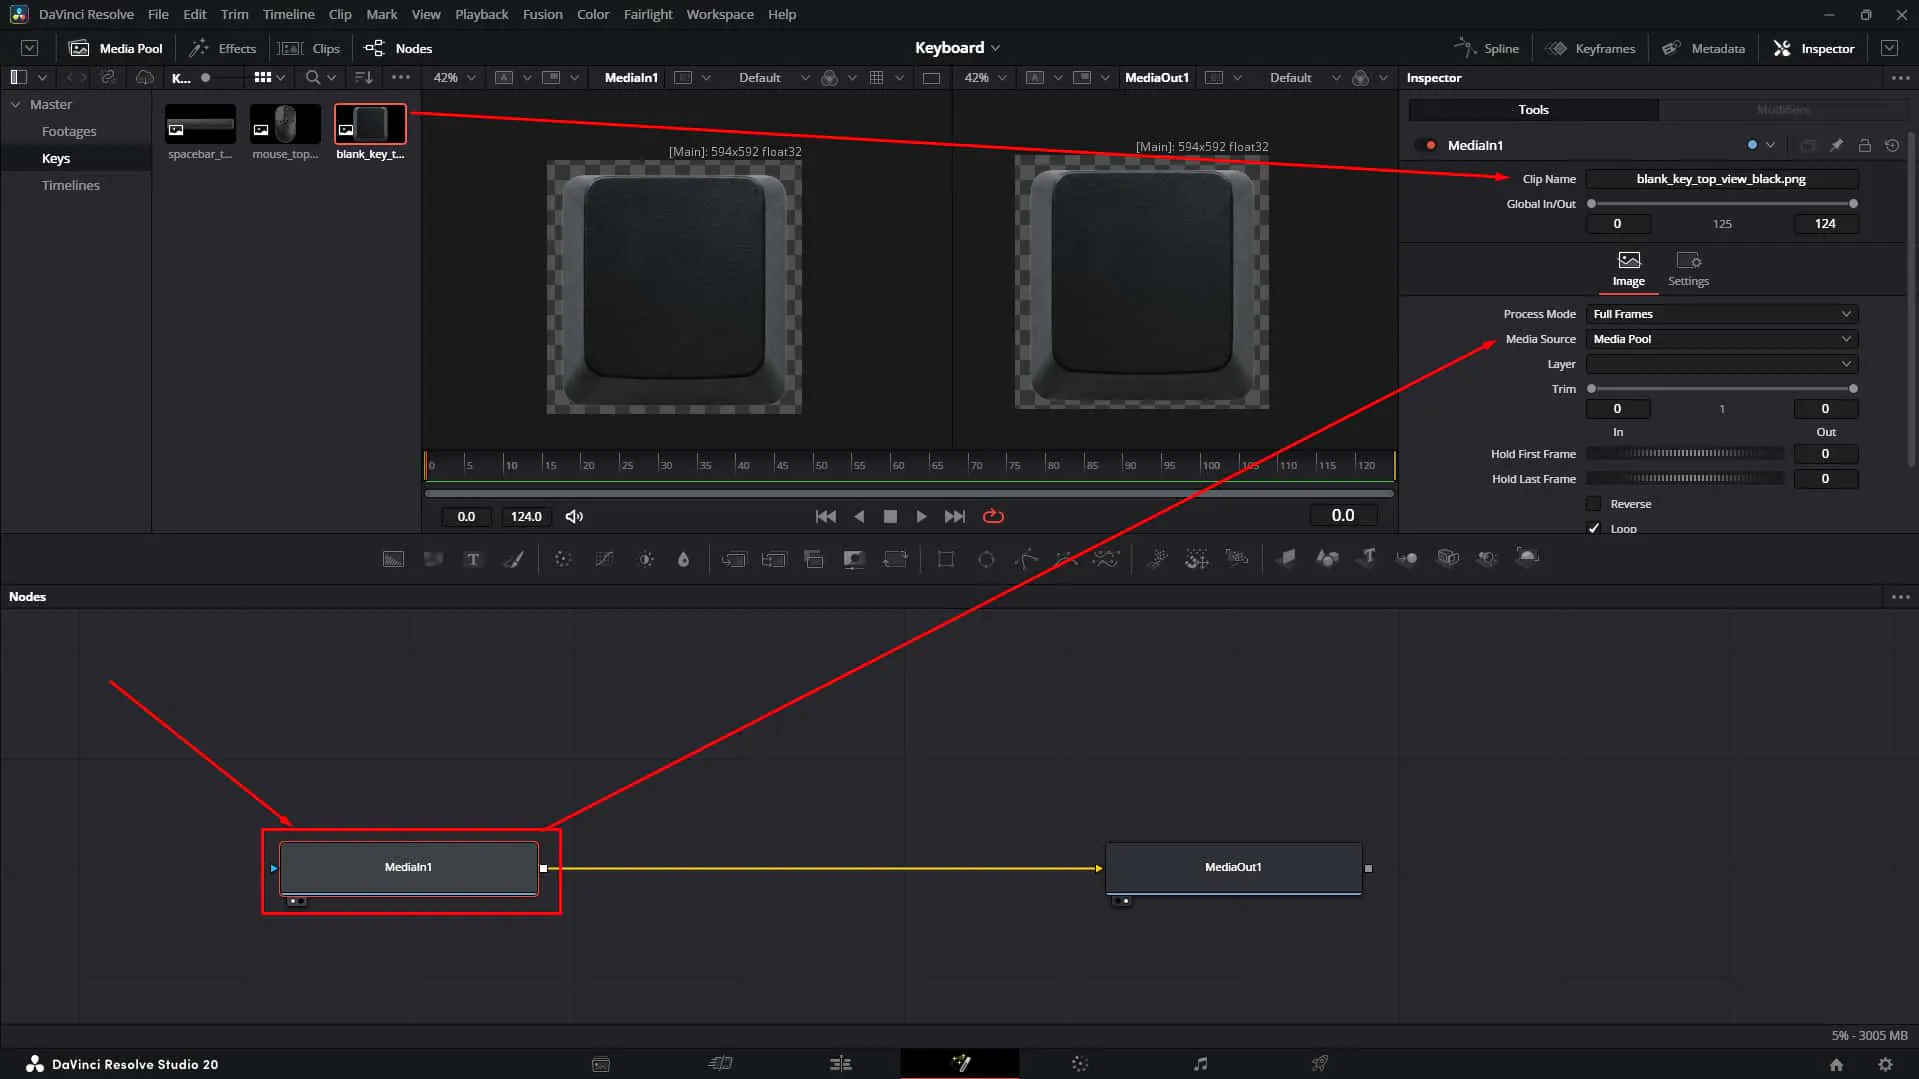Image resolution: width=1919 pixels, height=1079 pixels.
Task: Open the left viewer 42% zoom dropdown
Action: coord(454,77)
